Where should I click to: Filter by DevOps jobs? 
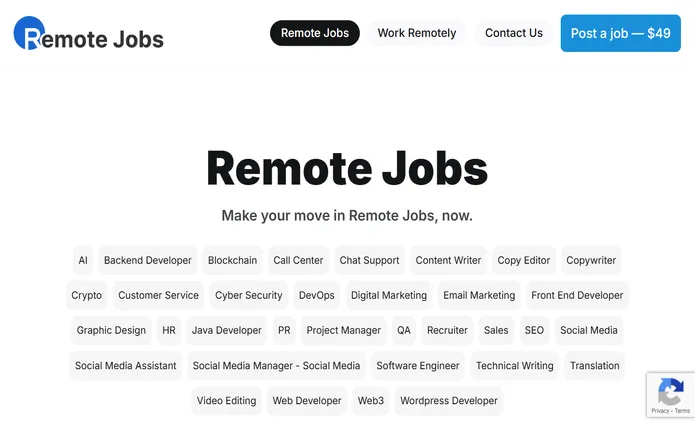click(x=316, y=295)
